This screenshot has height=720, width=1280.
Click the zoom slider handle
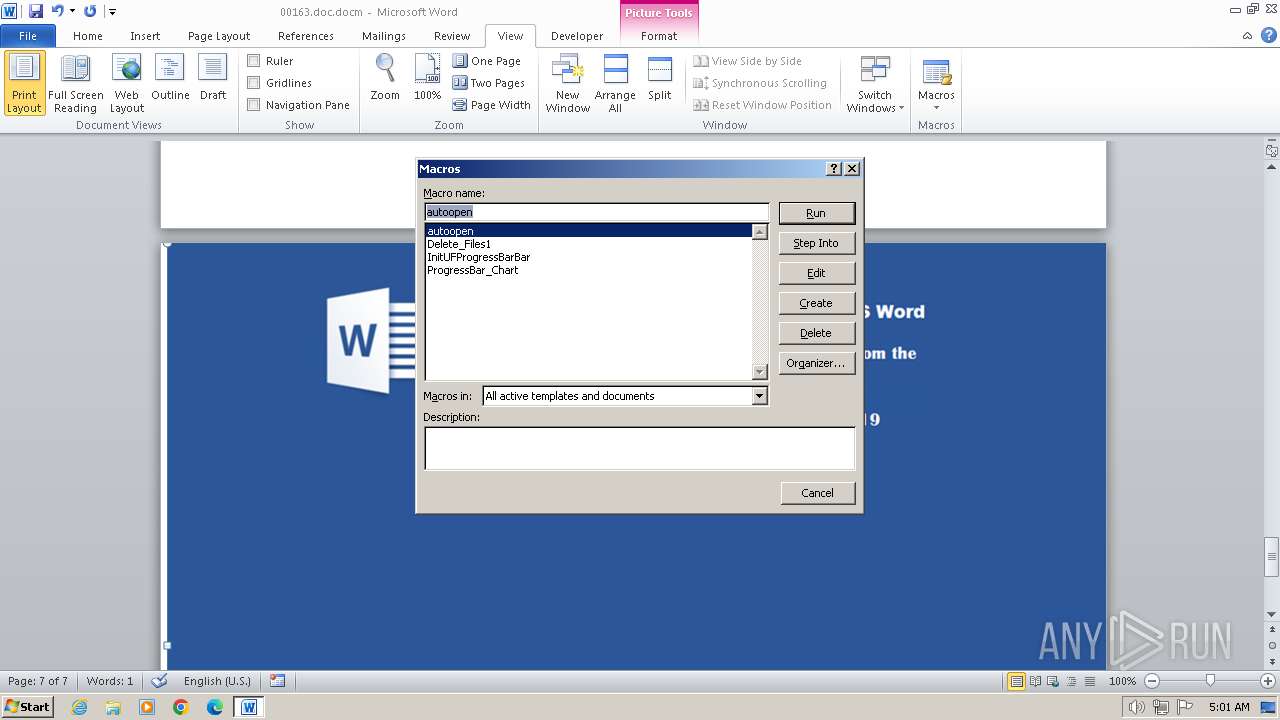1210,681
